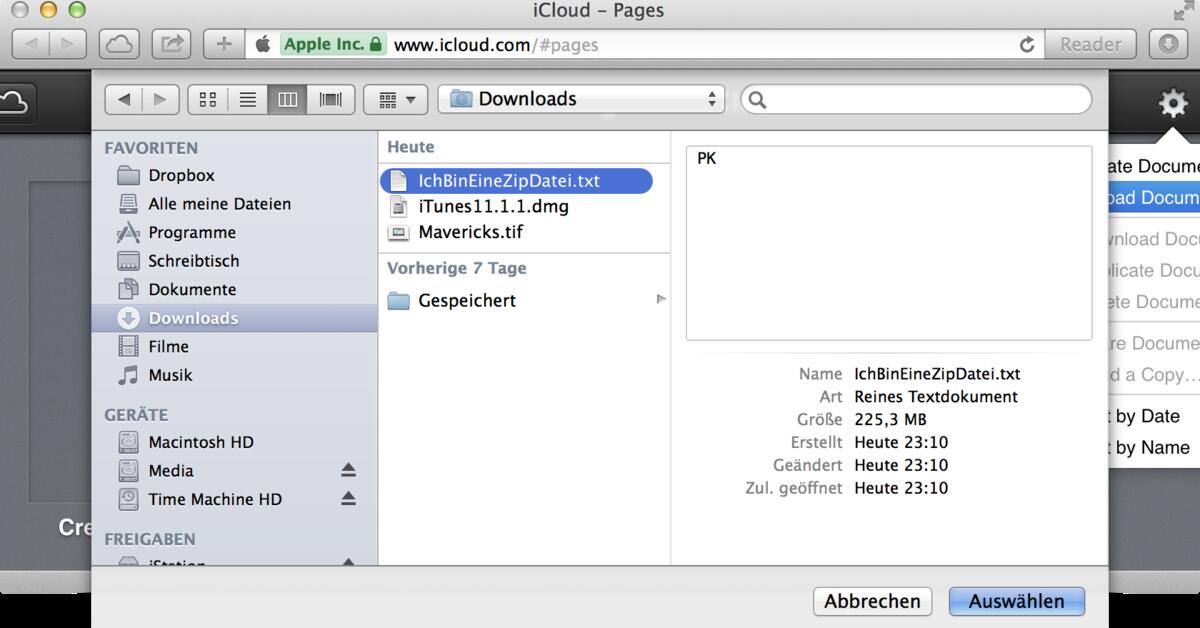Viewport: 1200px width, 628px height.
Task: Choose Upload Document in gear menu
Action: coord(1154,197)
